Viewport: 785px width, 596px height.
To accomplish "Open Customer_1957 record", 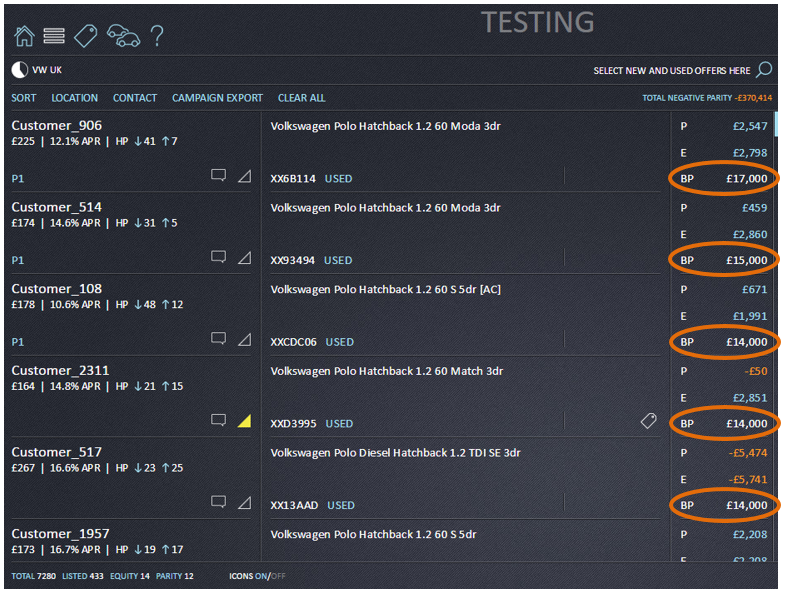I will tap(60, 533).
